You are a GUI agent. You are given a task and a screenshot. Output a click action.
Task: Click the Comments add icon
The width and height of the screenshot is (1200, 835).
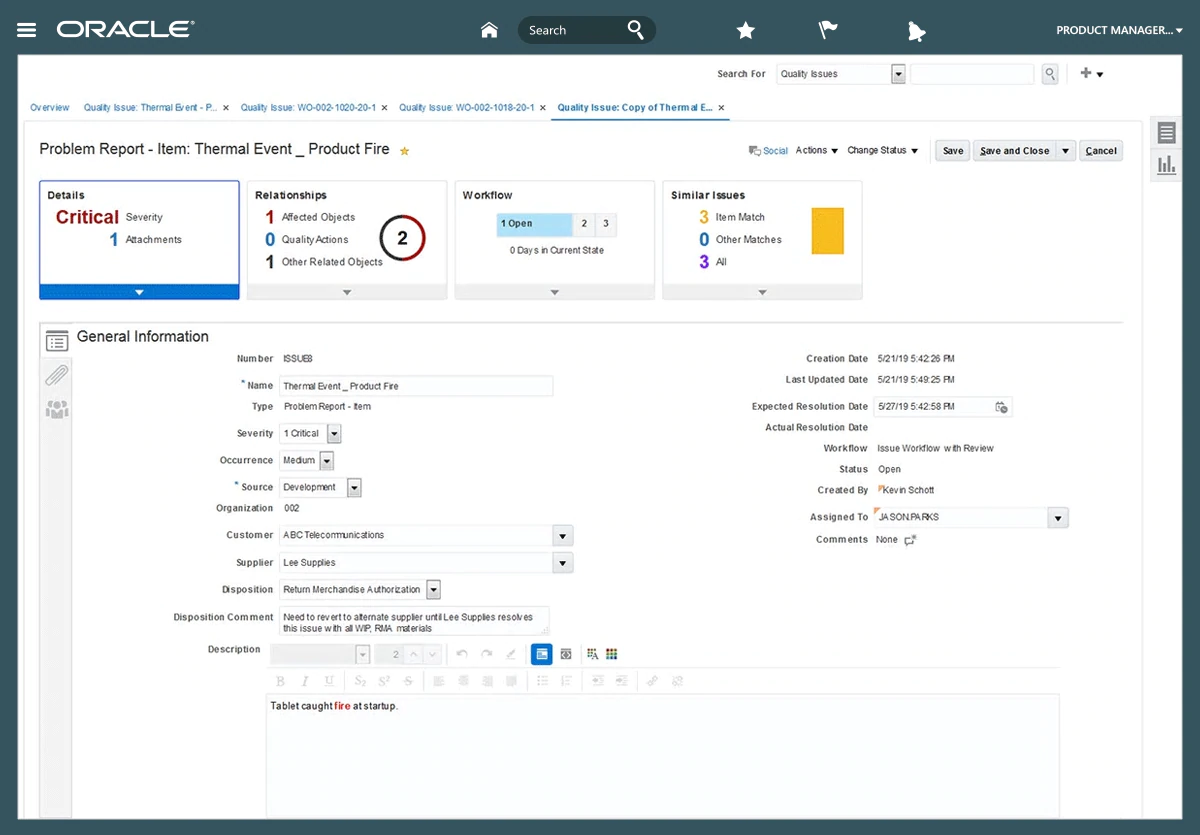click(x=910, y=540)
